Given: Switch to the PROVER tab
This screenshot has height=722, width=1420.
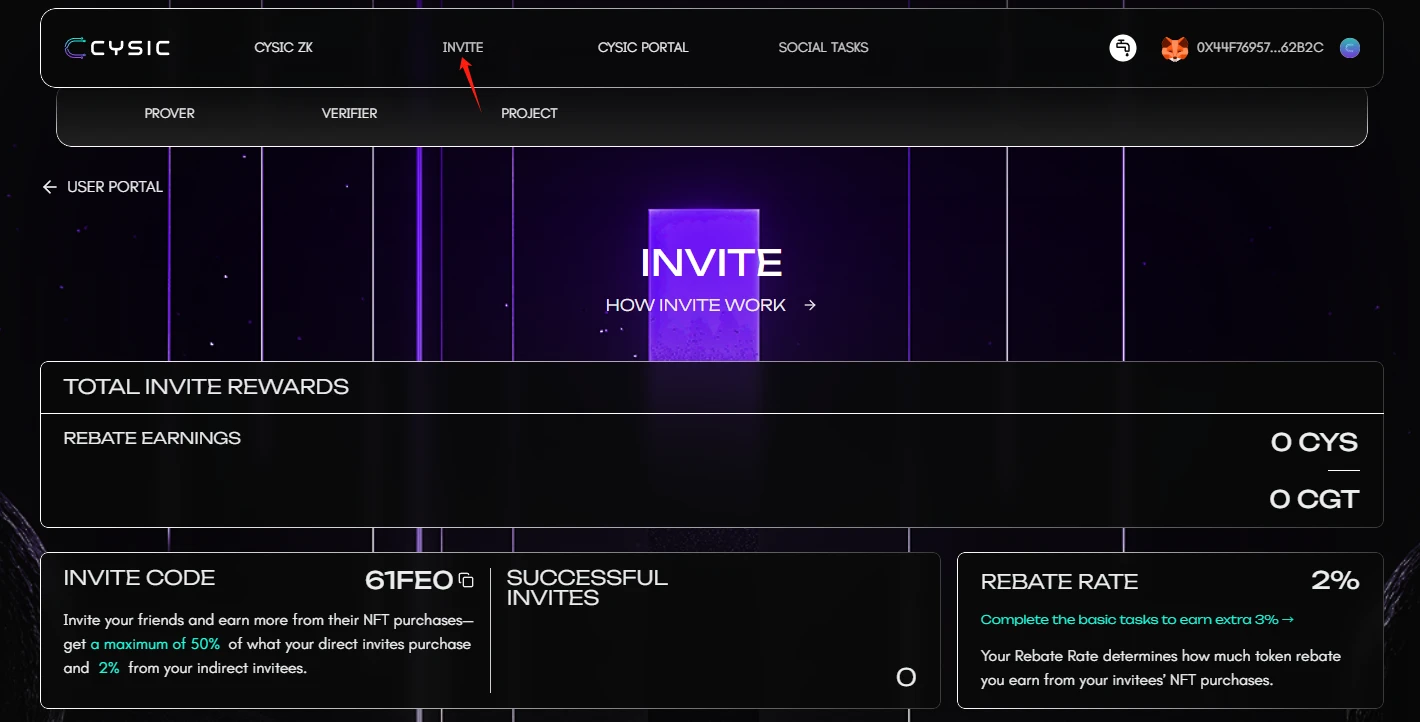Looking at the screenshot, I should click(x=169, y=113).
